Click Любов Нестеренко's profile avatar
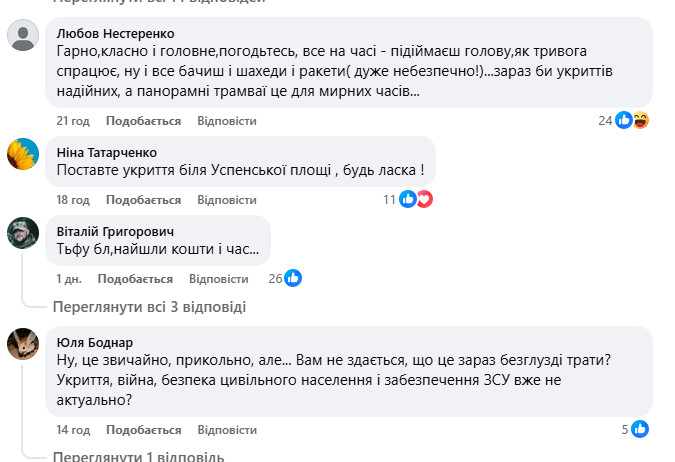 pos(23,36)
